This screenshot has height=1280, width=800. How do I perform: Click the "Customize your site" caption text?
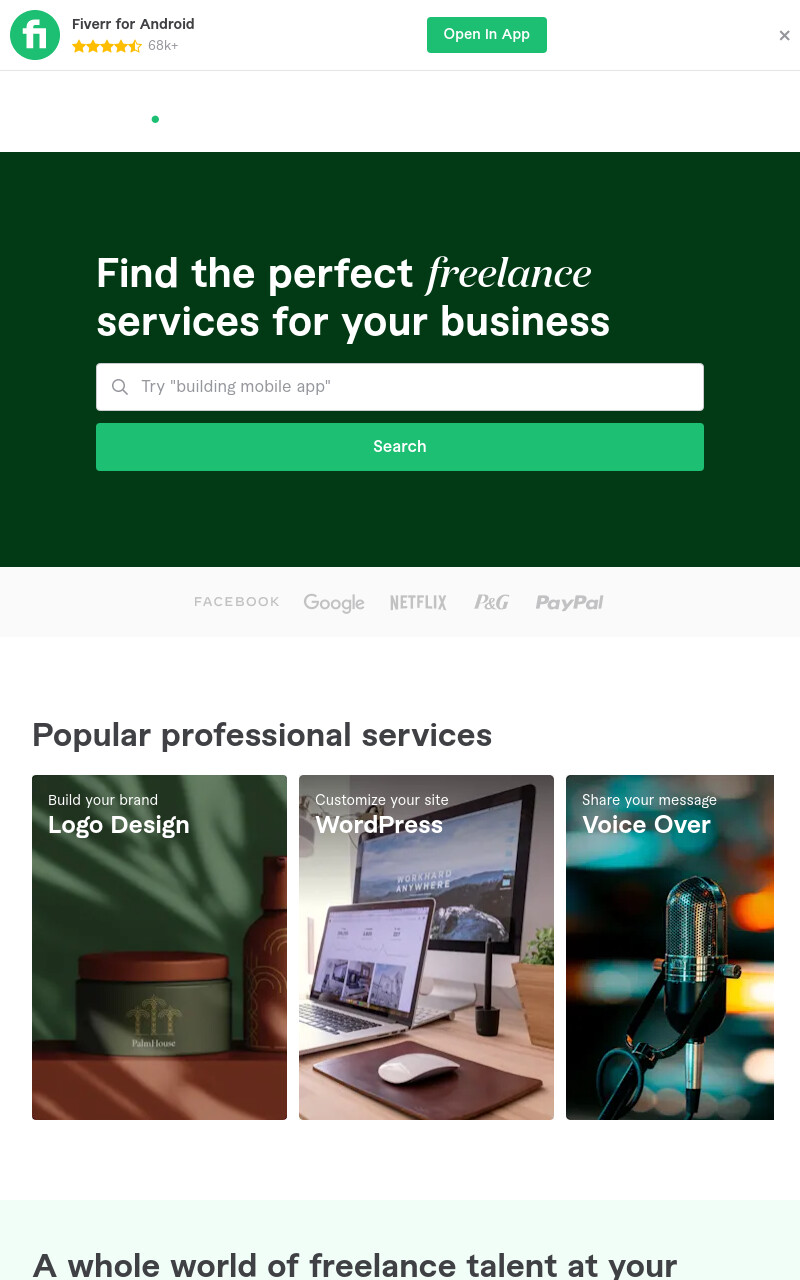coord(382,800)
